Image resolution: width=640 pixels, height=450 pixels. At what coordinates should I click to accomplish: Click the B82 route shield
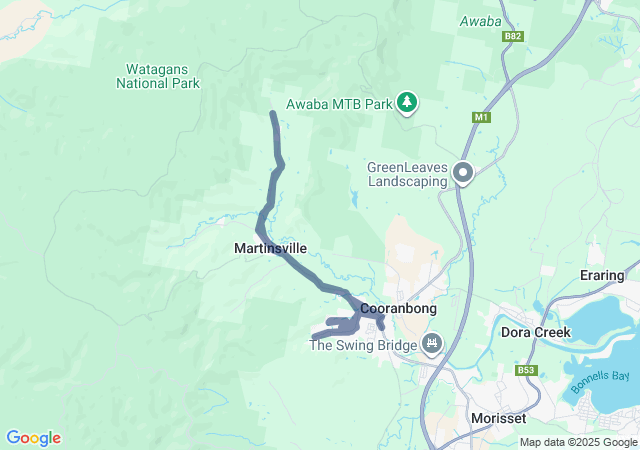point(513,36)
